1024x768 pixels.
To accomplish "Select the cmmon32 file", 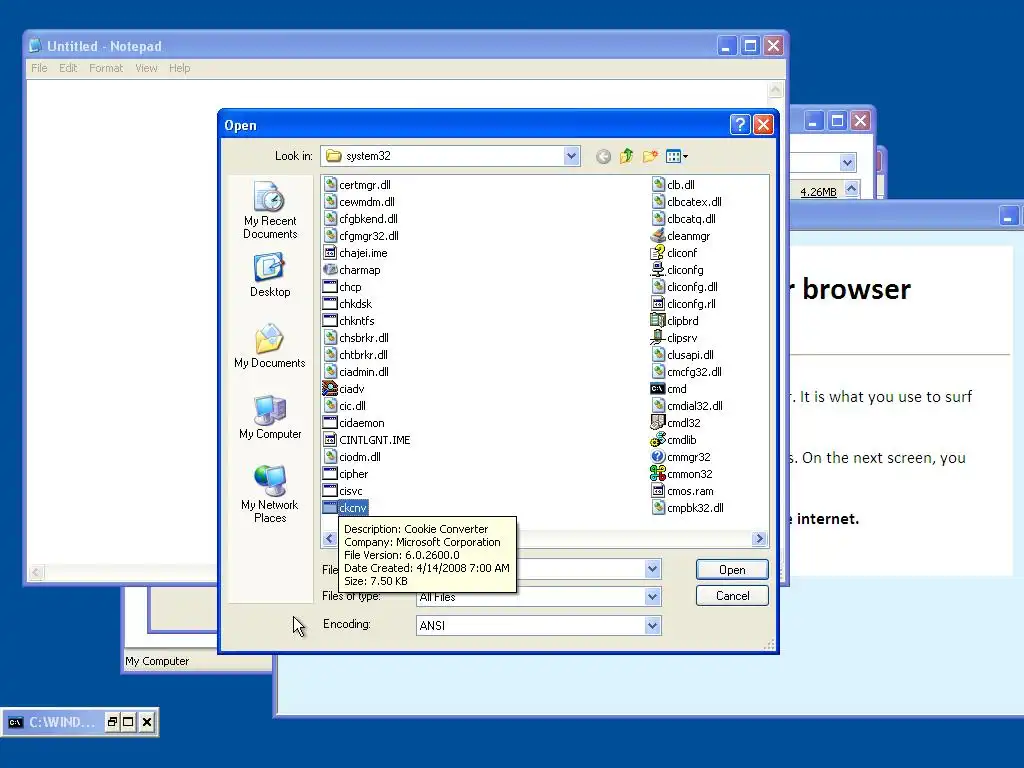I will [682, 473].
